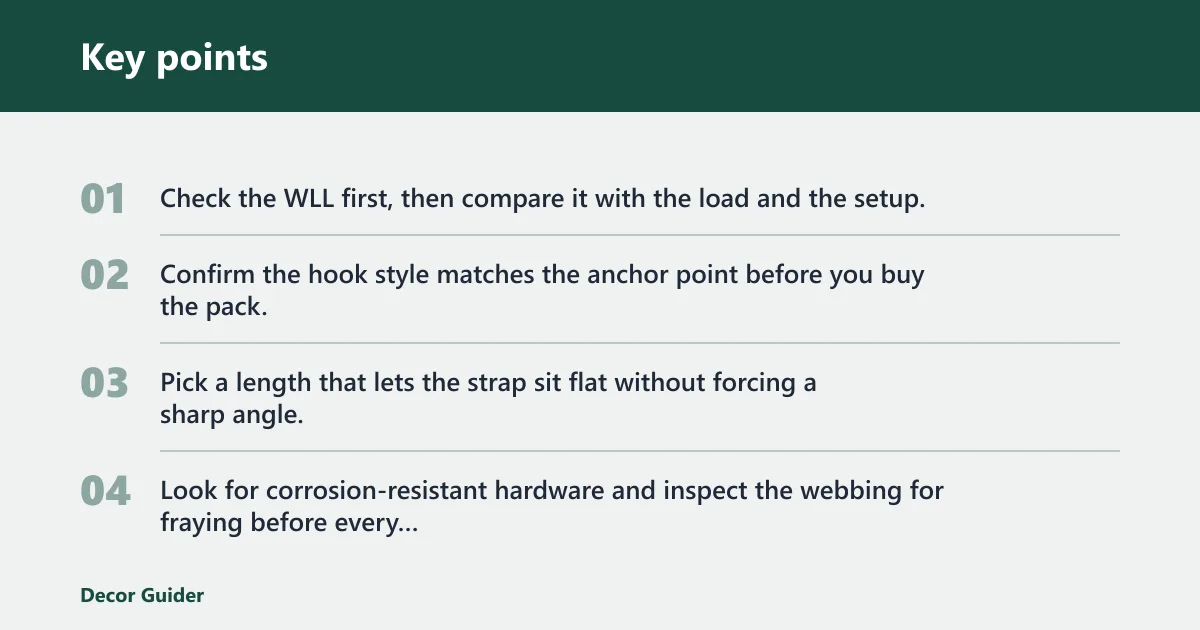1200x630 pixels.
Task: Select the number 04 marker
Action: tap(105, 491)
